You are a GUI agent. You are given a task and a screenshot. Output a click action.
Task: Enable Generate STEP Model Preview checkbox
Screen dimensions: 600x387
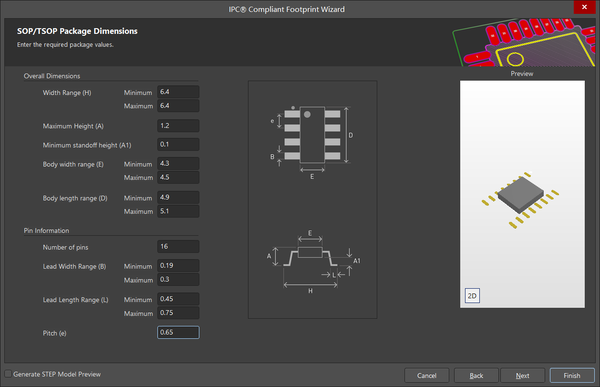[8, 374]
